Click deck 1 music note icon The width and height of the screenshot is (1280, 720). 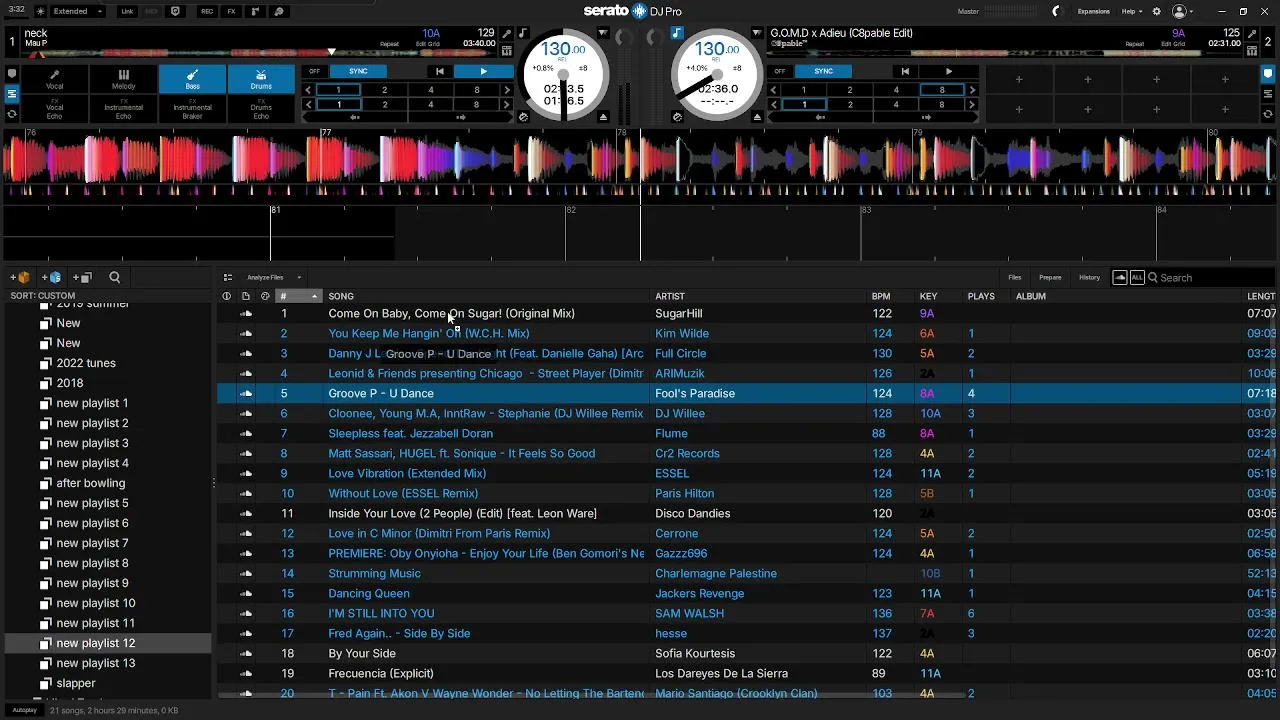point(523,34)
